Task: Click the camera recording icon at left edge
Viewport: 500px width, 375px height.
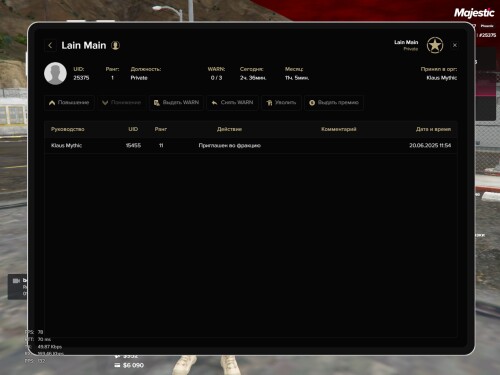Action: coord(17,281)
